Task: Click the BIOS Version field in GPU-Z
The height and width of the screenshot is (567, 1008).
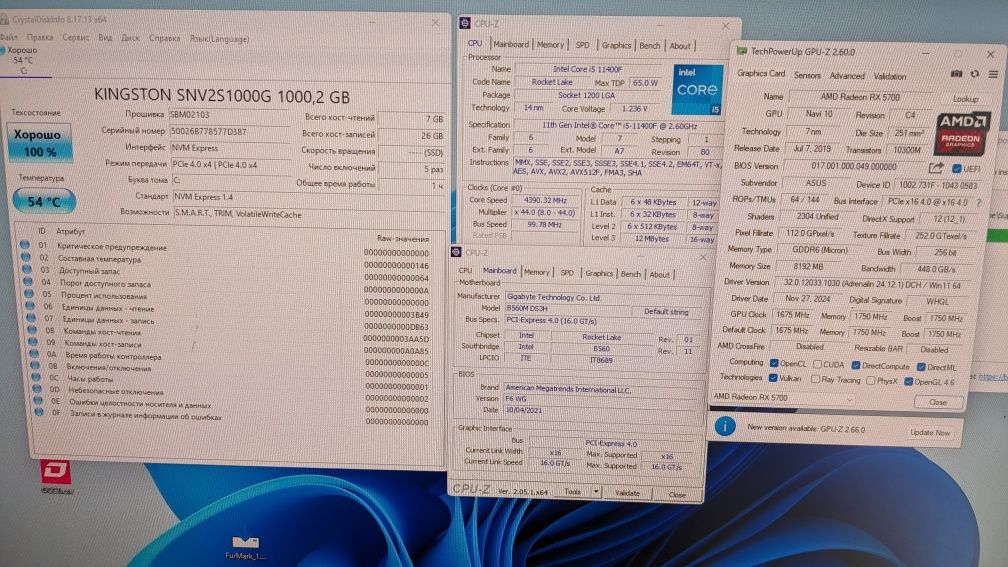Action: pos(860,166)
